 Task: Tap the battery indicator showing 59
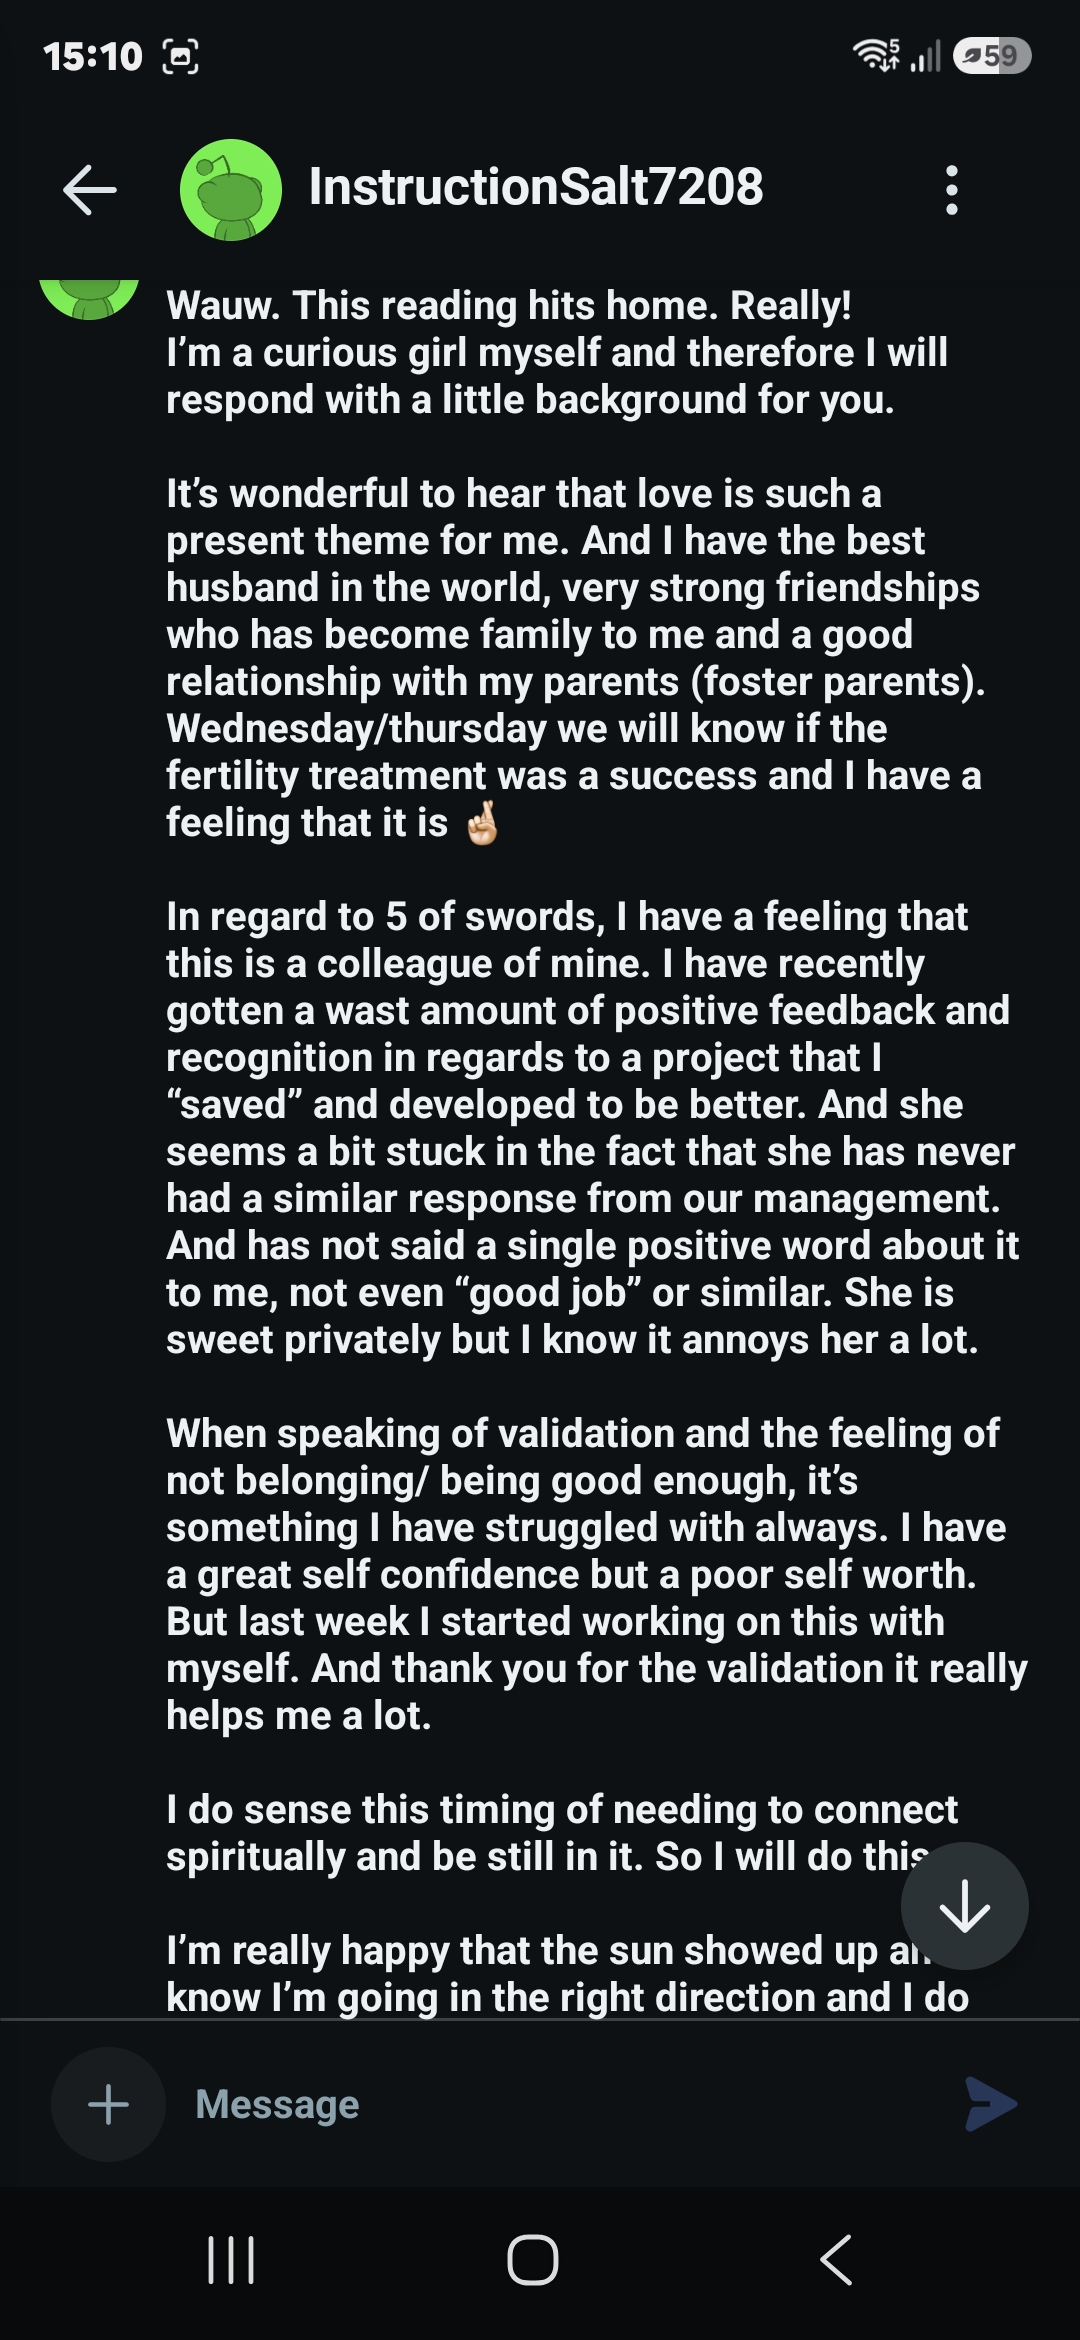click(x=992, y=55)
